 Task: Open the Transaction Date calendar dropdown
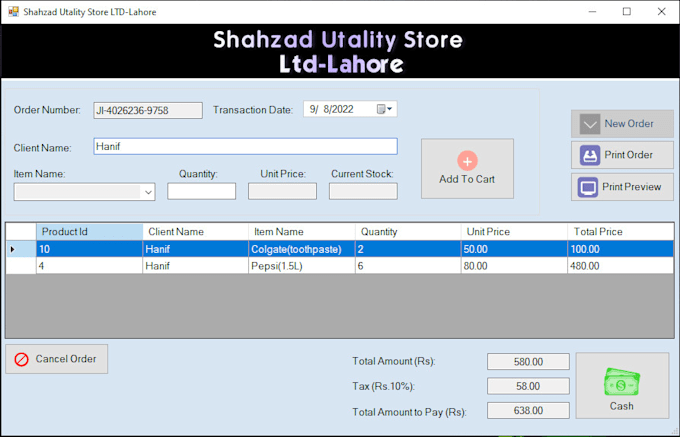[x=384, y=109]
